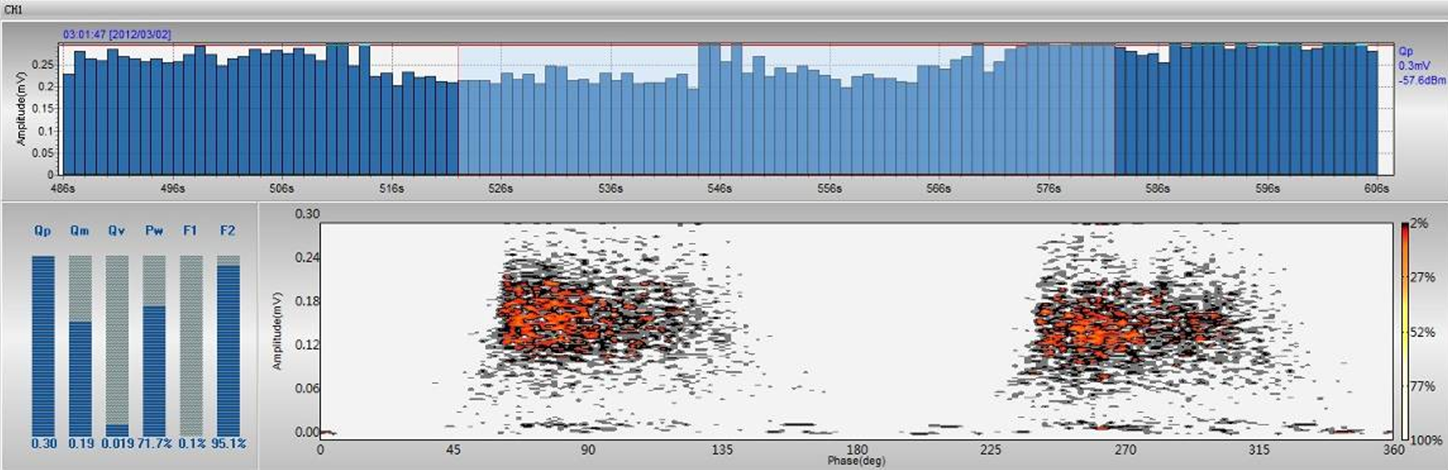Click the 0.12 amplitude label on phase plot
Viewport: 1448px width, 470px height.
tap(305, 344)
